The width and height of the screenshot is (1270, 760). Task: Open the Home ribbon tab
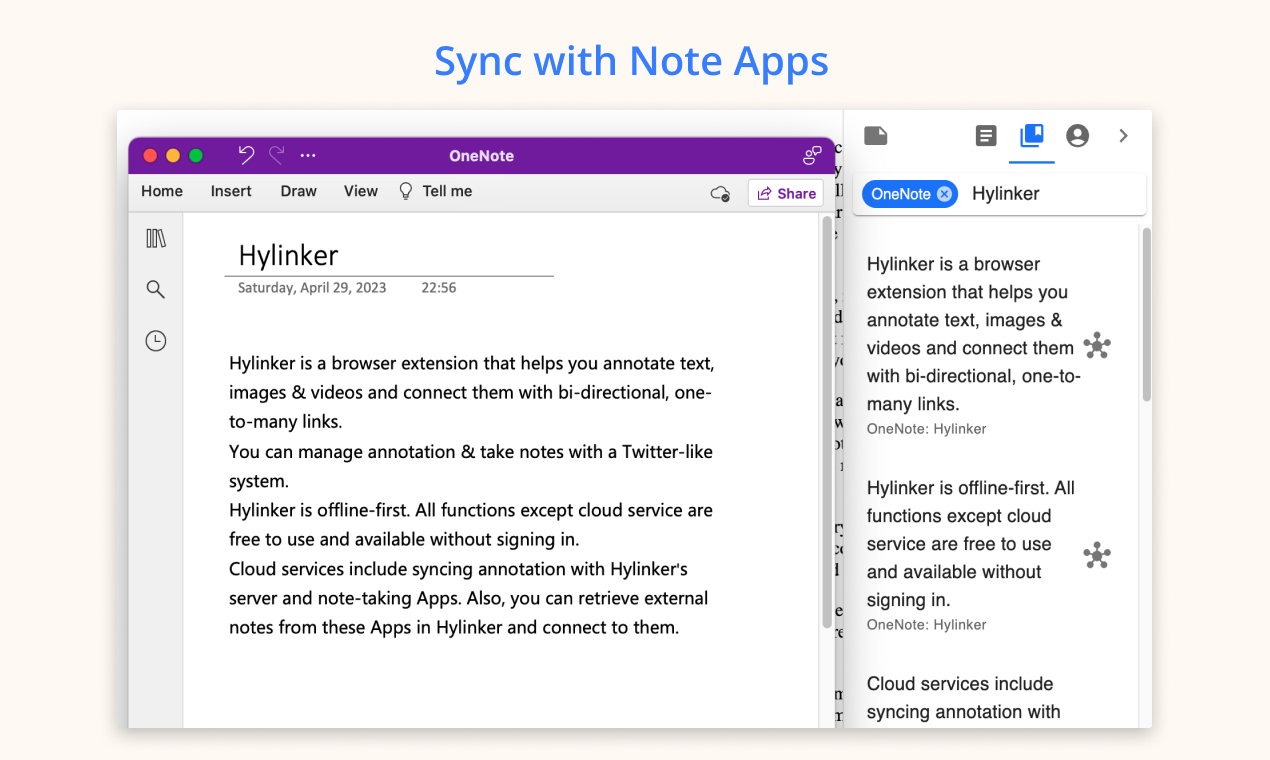162,191
